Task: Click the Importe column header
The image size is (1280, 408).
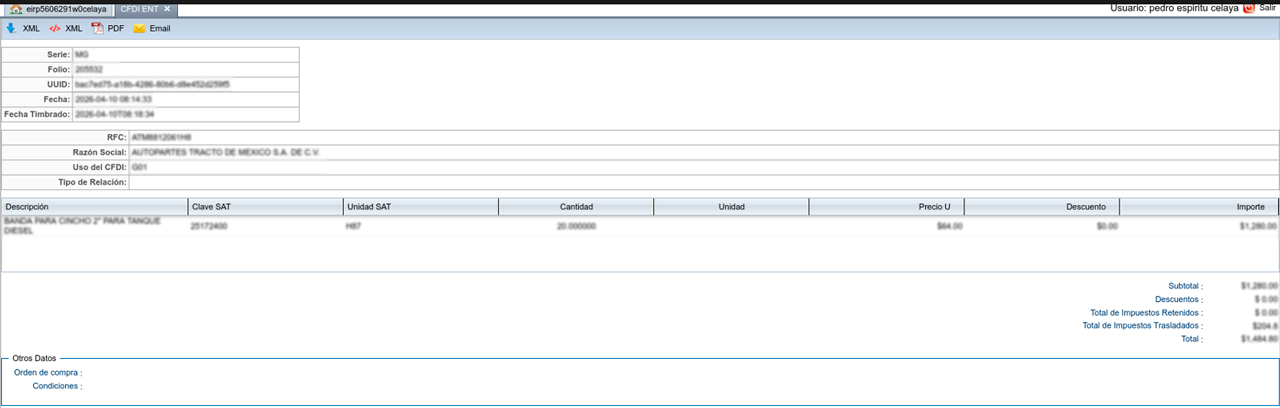Action: 1199,207
